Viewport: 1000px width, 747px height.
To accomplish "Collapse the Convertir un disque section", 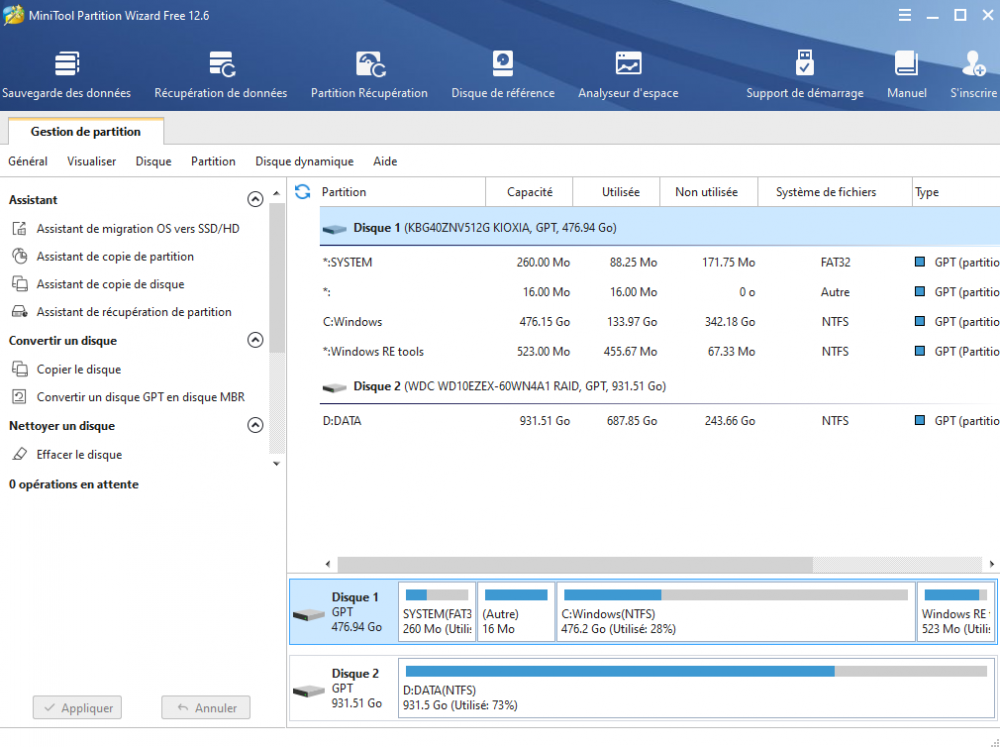I will click(255, 341).
